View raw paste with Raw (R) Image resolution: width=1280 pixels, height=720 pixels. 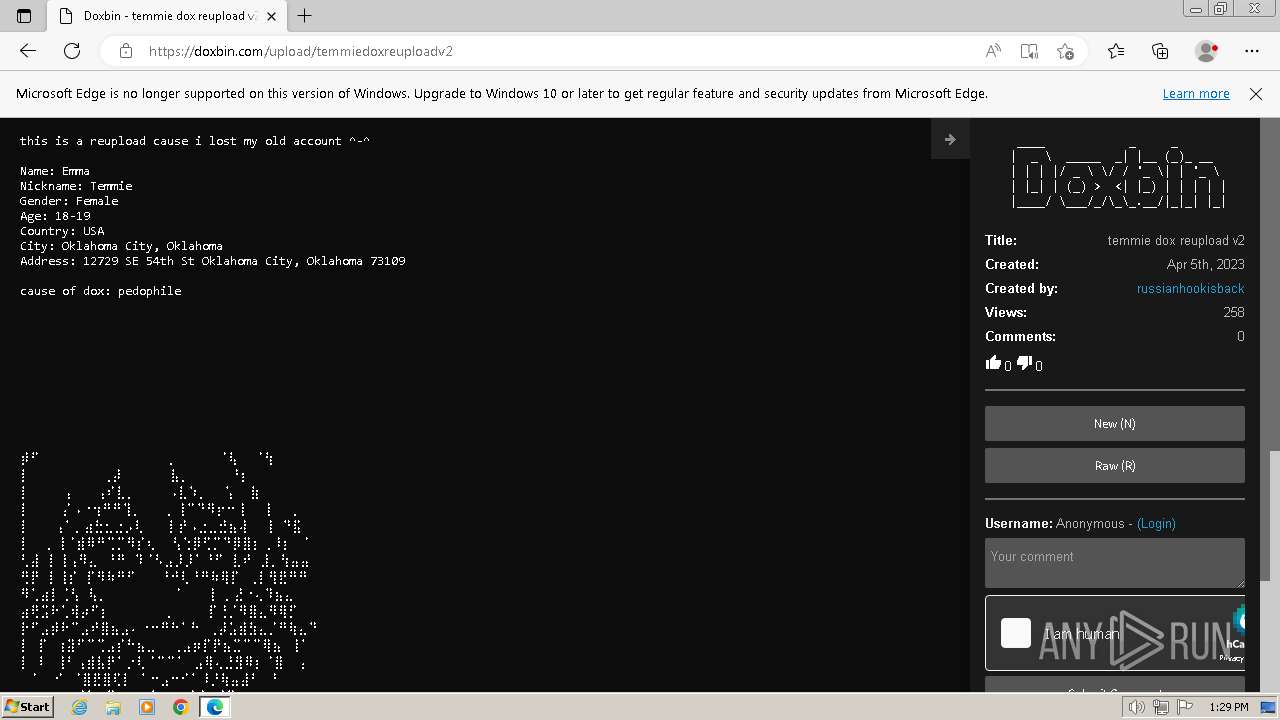tap(1115, 466)
